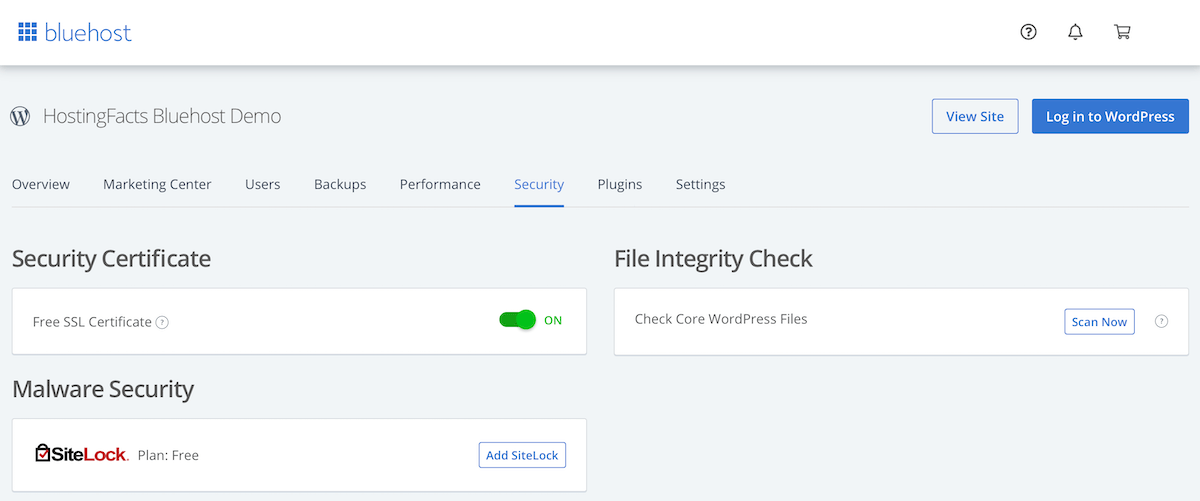Viewport: 1200px width, 501px height.
Task: Select the Security tab
Action: click(x=539, y=184)
